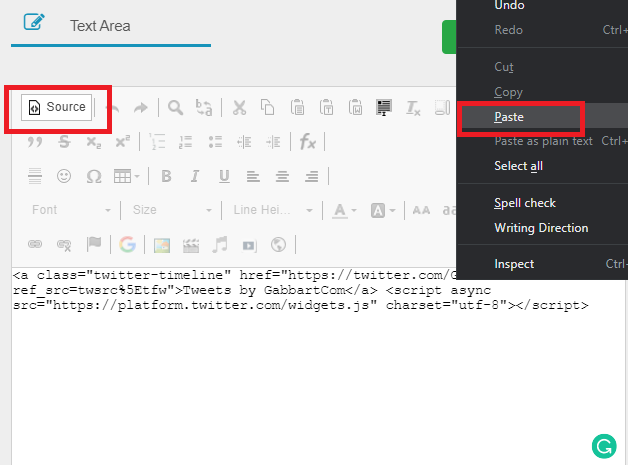The image size is (628, 465).
Task: Choose Cut in context menu
Action: click(543, 66)
